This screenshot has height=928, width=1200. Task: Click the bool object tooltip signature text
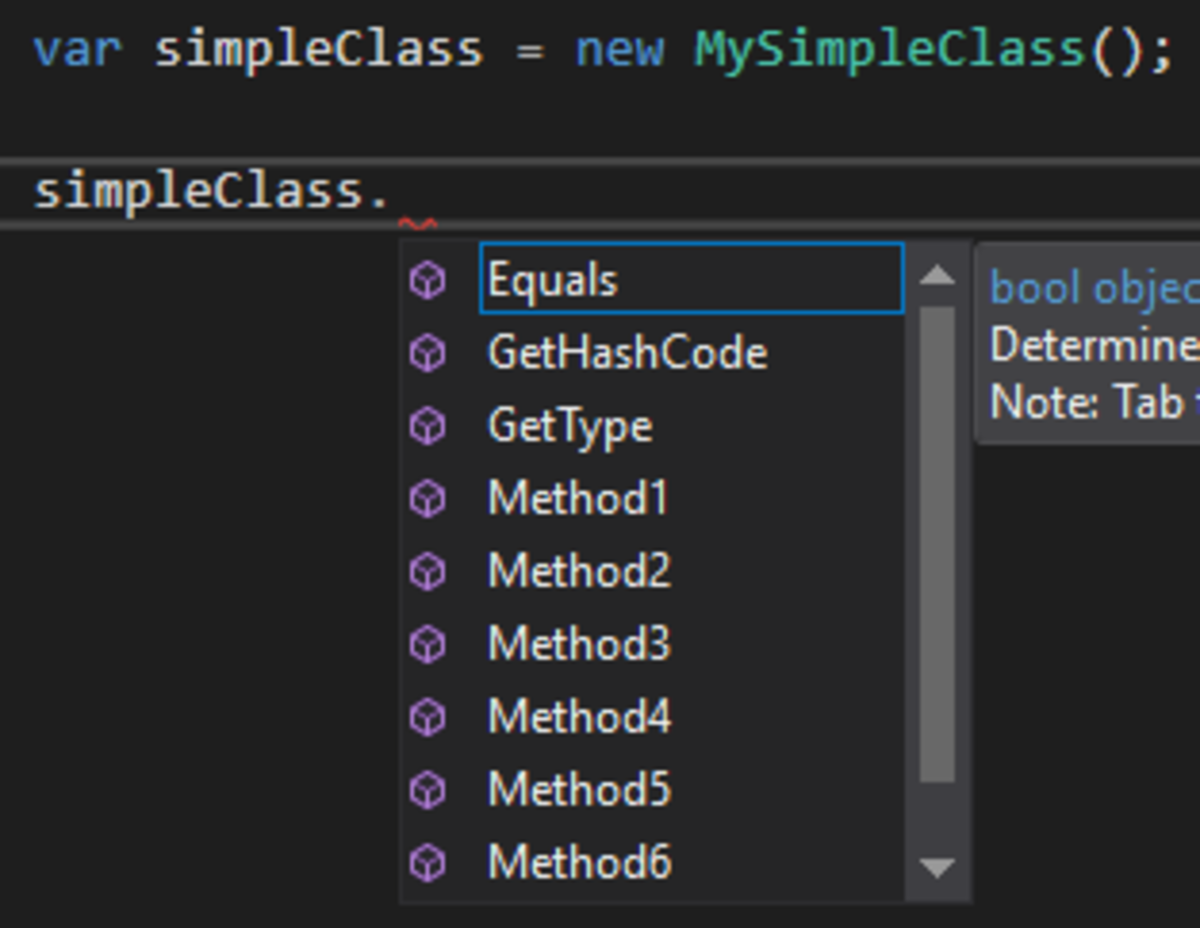pyautogui.click(x=1094, y=287)
